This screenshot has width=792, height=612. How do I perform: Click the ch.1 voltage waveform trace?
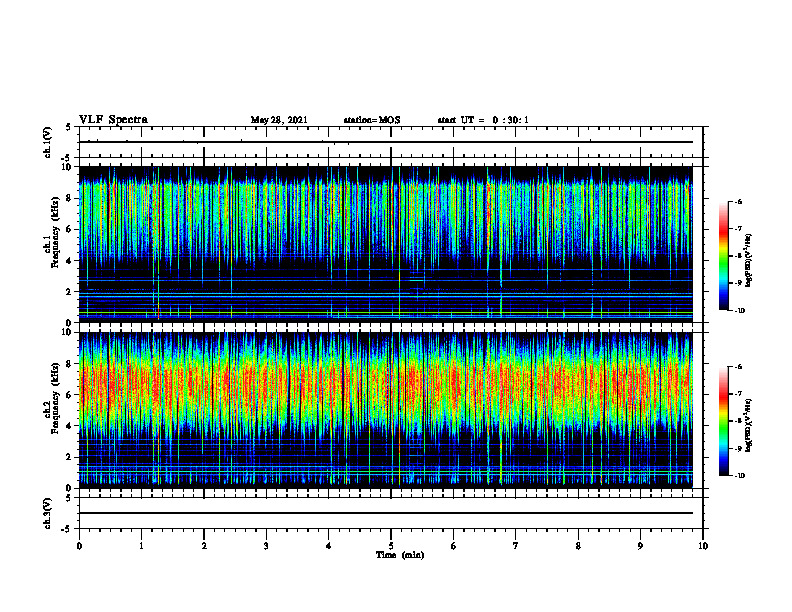386,142
